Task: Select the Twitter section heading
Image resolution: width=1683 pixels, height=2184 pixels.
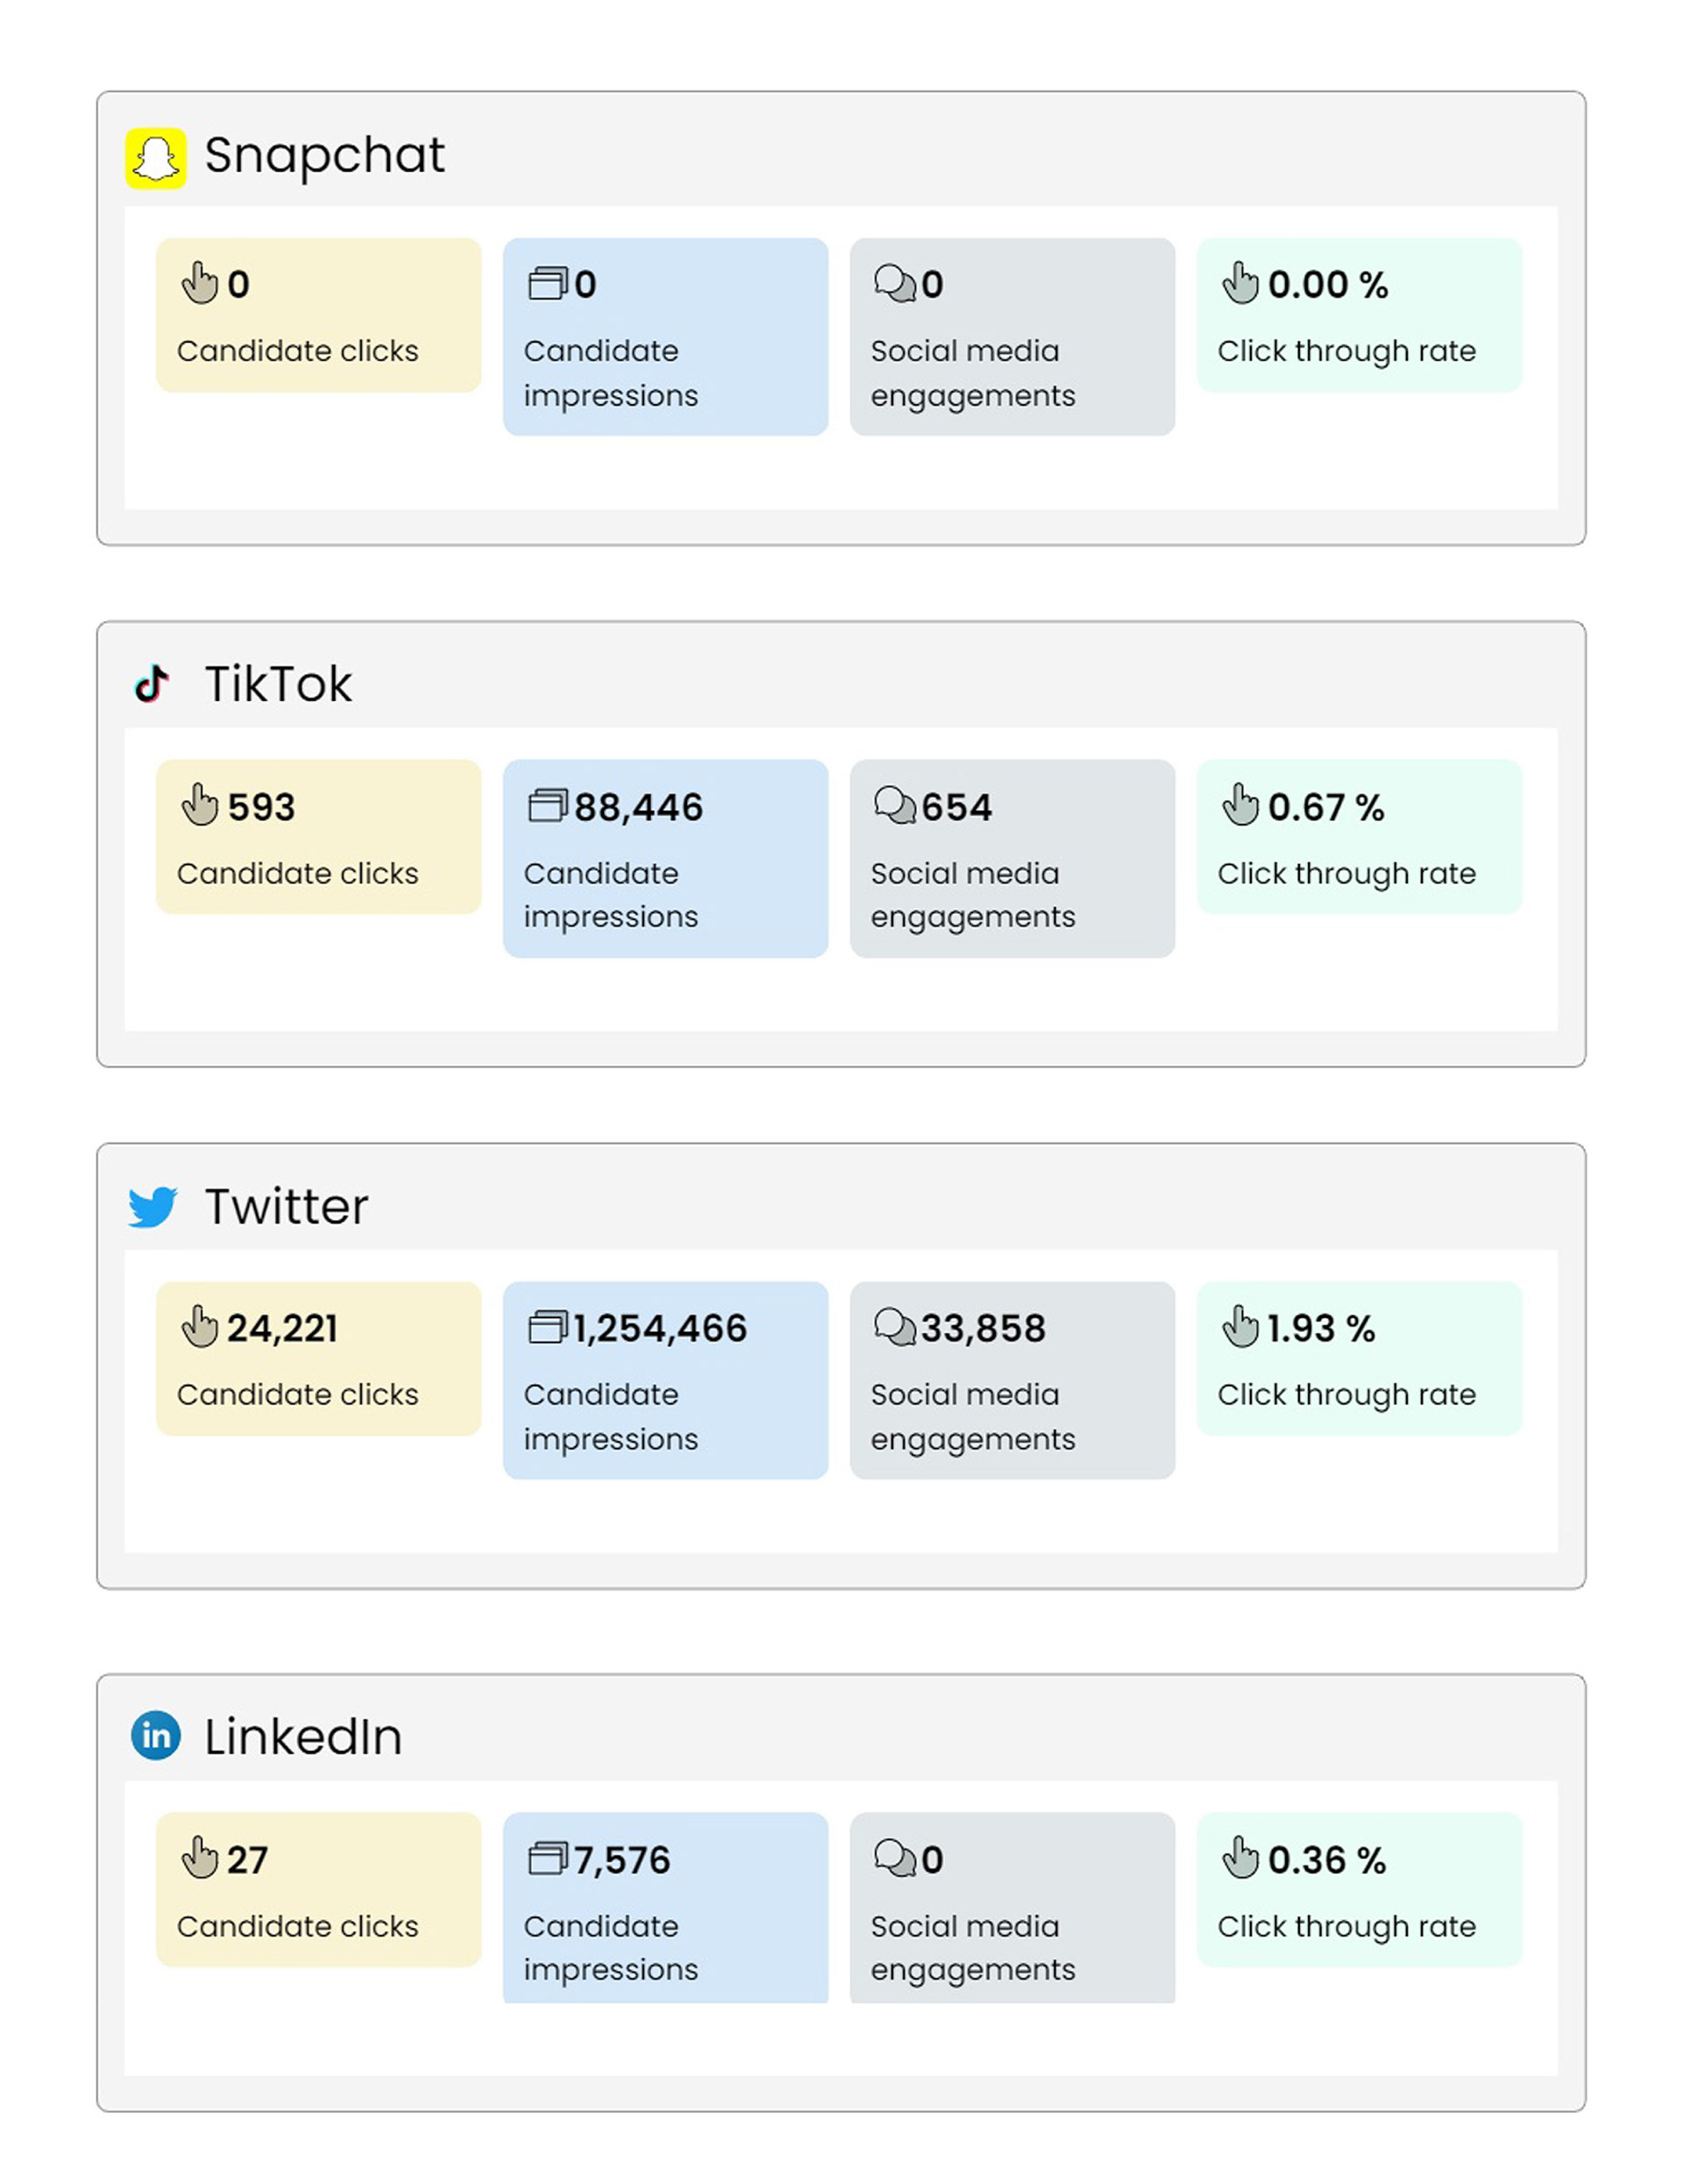Action: (286, 1207)
